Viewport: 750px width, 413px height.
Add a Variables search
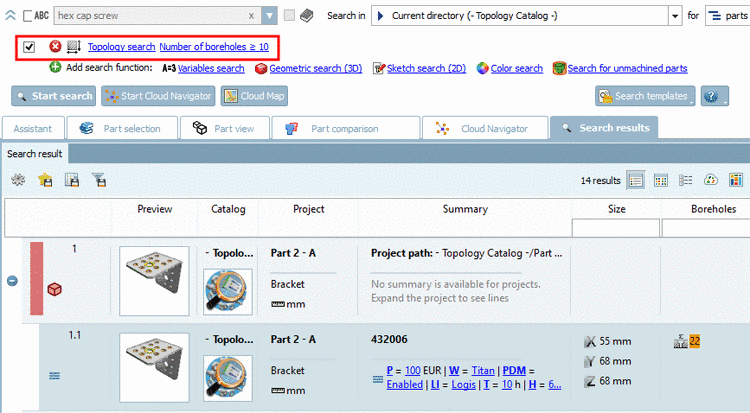click(211, 68)
